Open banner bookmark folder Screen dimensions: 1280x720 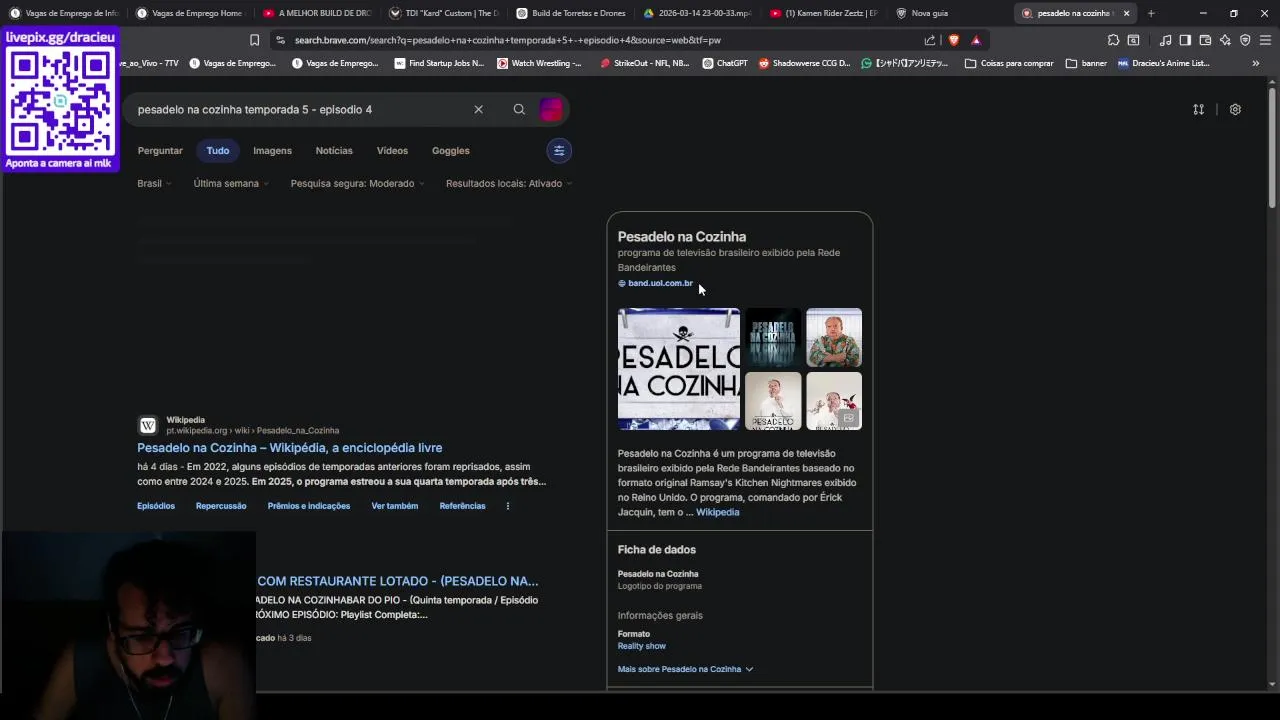pos(1086,63)
